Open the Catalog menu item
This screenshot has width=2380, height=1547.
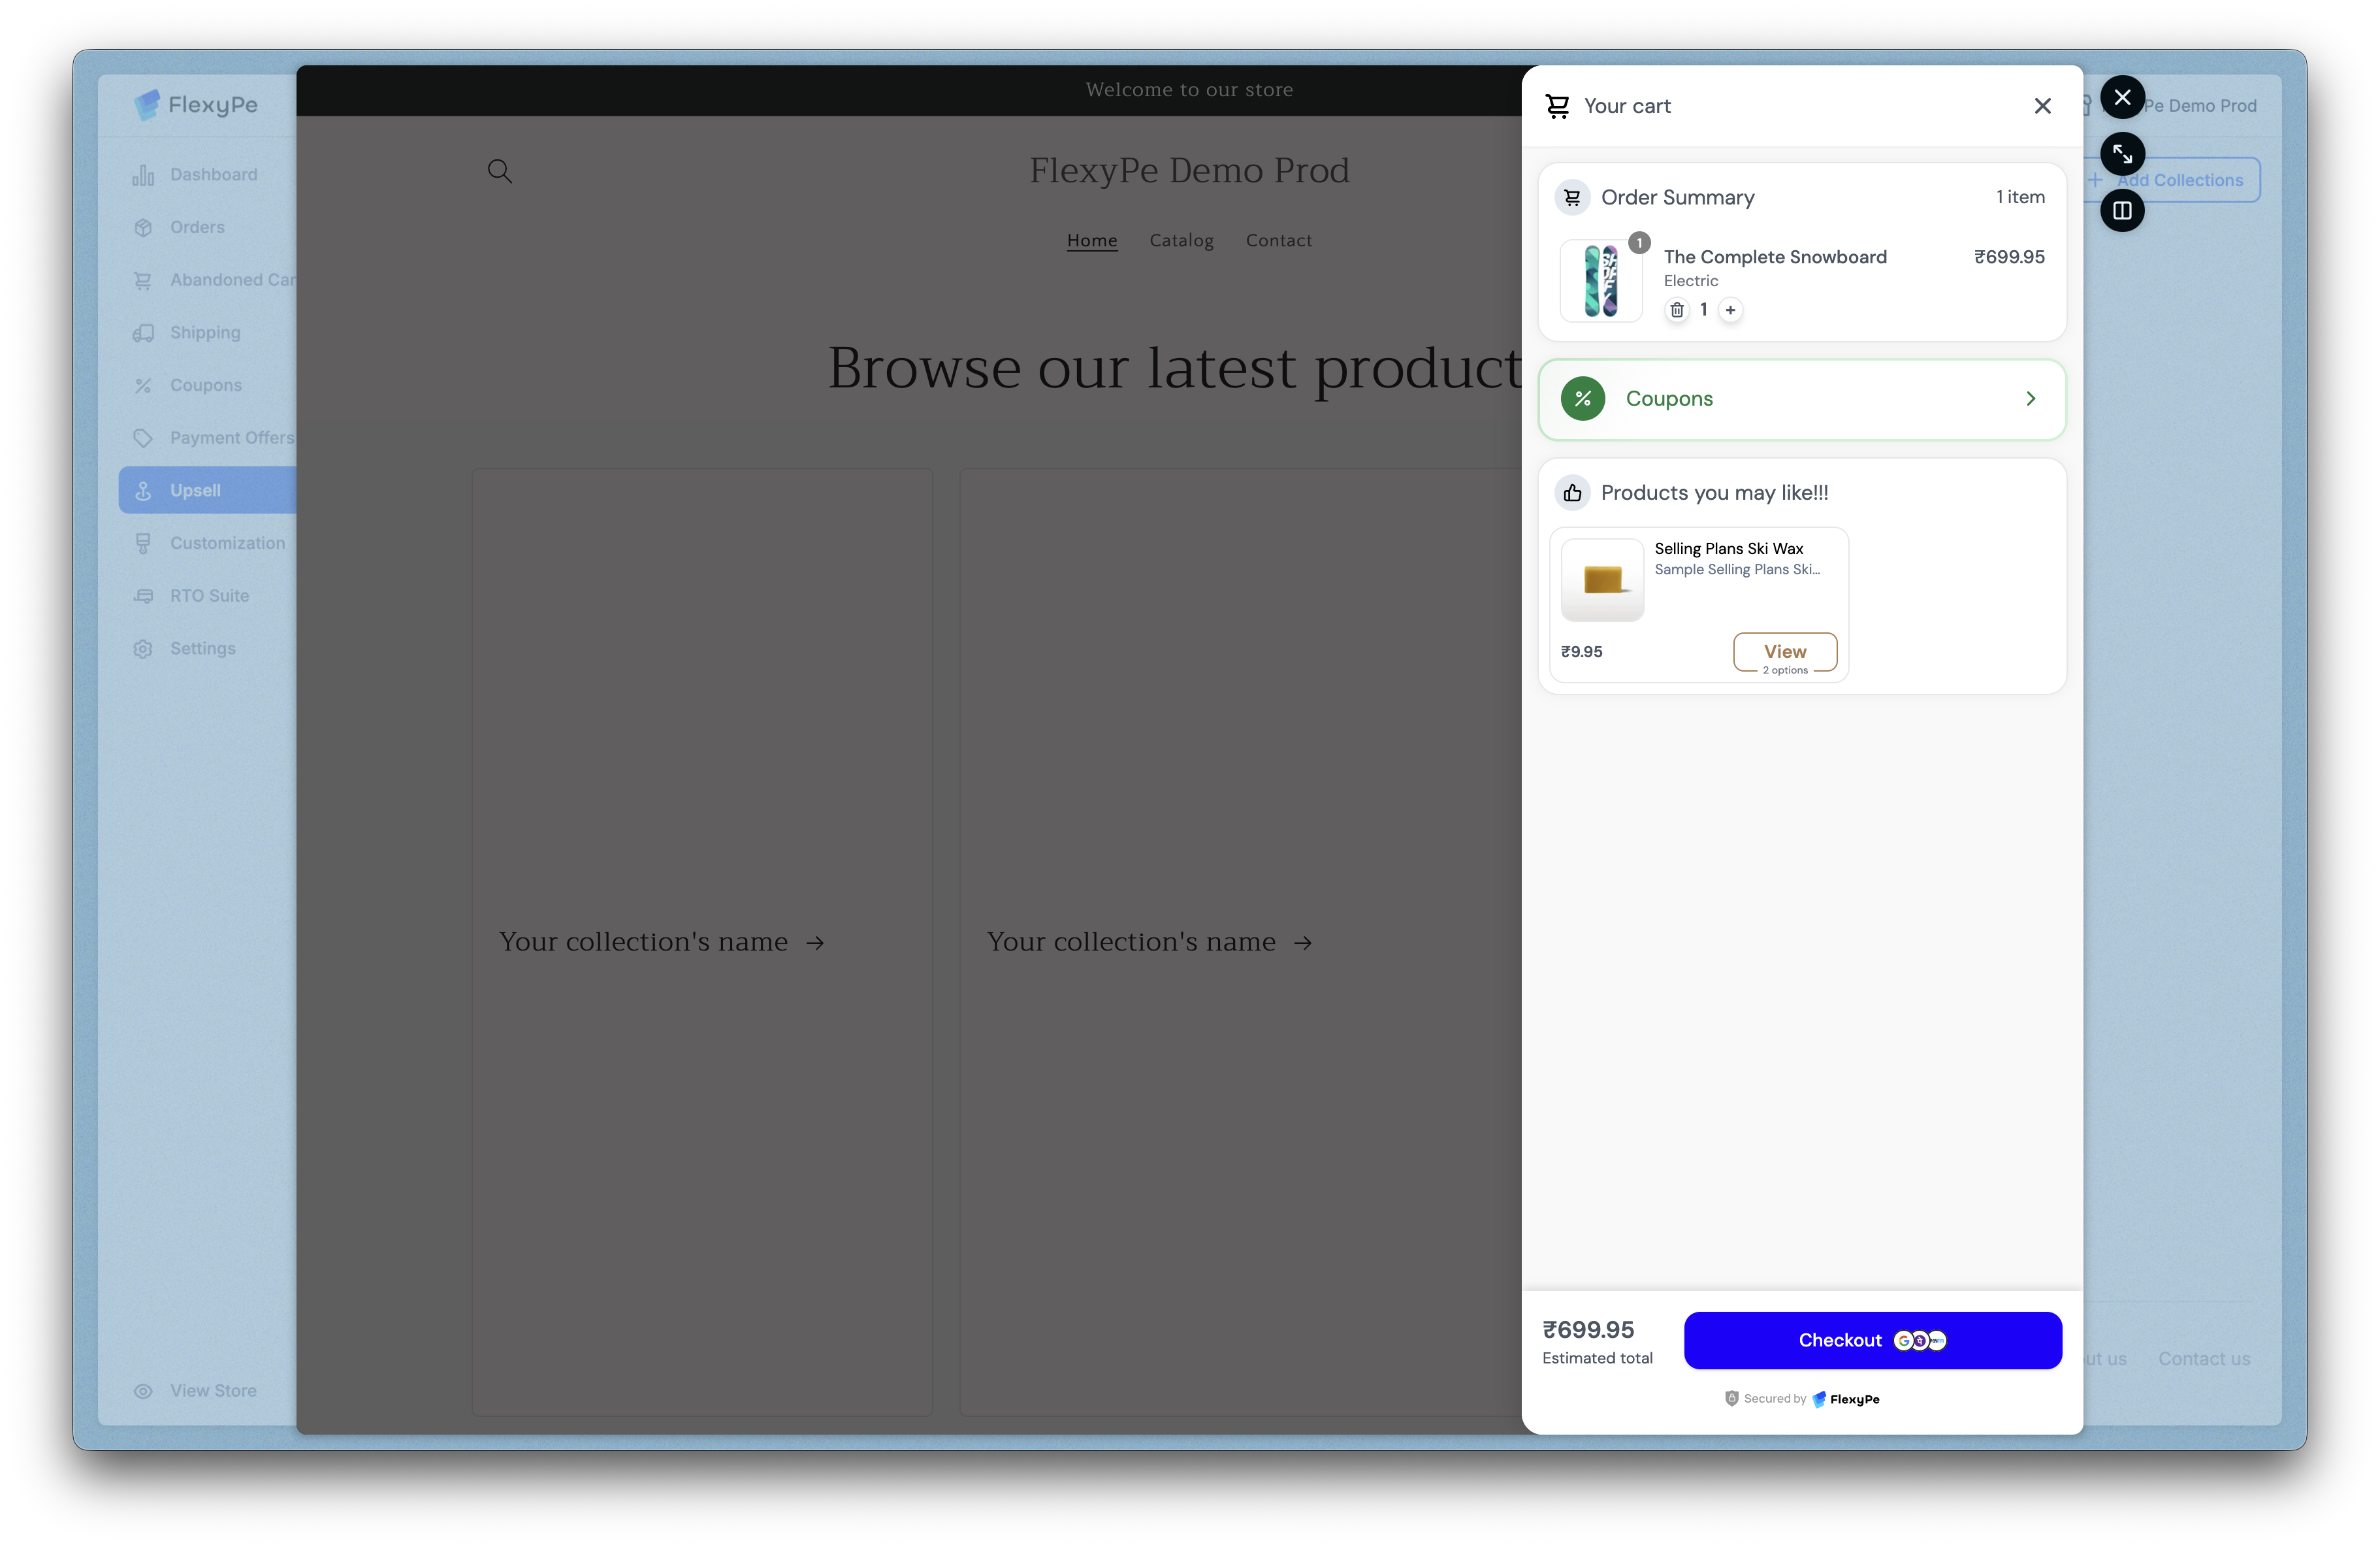pos(1181,241)
